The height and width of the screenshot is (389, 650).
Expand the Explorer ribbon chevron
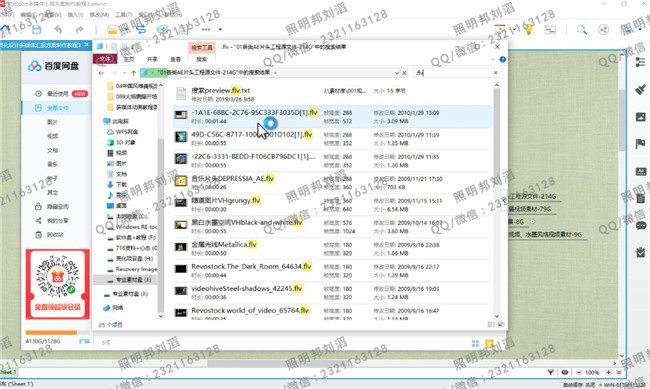pos(493,59)
